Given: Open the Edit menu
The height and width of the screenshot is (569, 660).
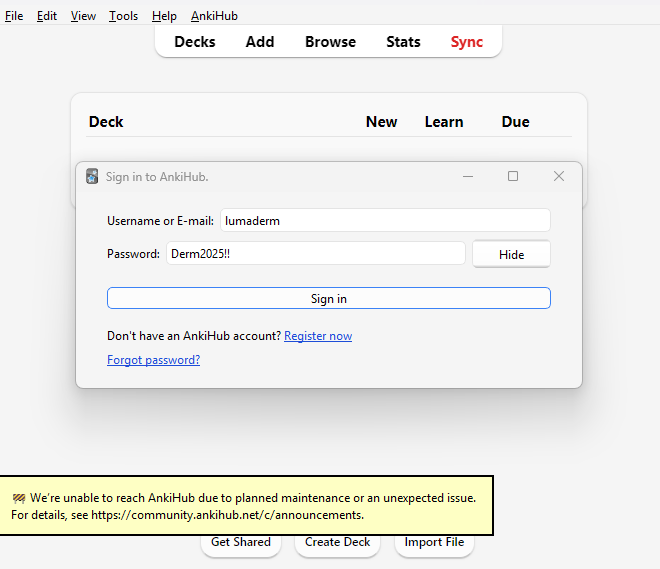Looking at the screenshot, I should tap(47, 16).
